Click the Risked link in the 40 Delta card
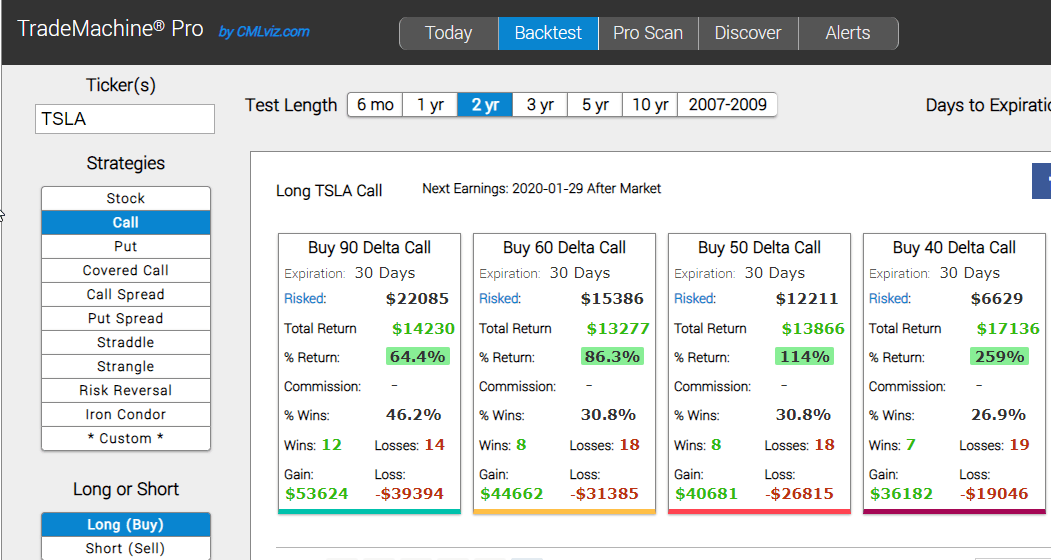Viewport: 1051px width, 560px height. [x=889, y=299]
